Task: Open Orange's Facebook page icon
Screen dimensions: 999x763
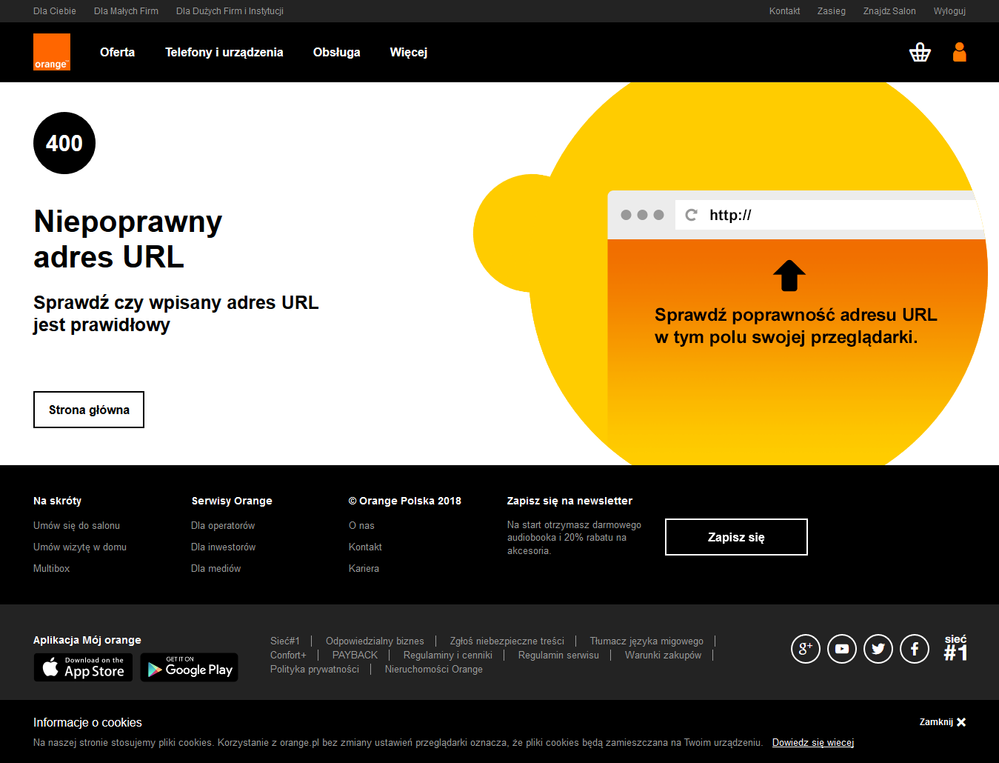Action: tap(914, 648)
